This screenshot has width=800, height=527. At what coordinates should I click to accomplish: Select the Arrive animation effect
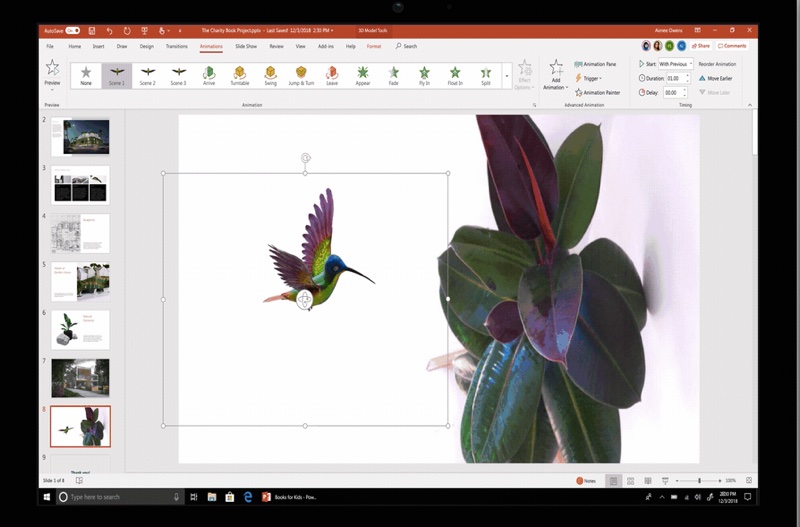coord(209,75)
